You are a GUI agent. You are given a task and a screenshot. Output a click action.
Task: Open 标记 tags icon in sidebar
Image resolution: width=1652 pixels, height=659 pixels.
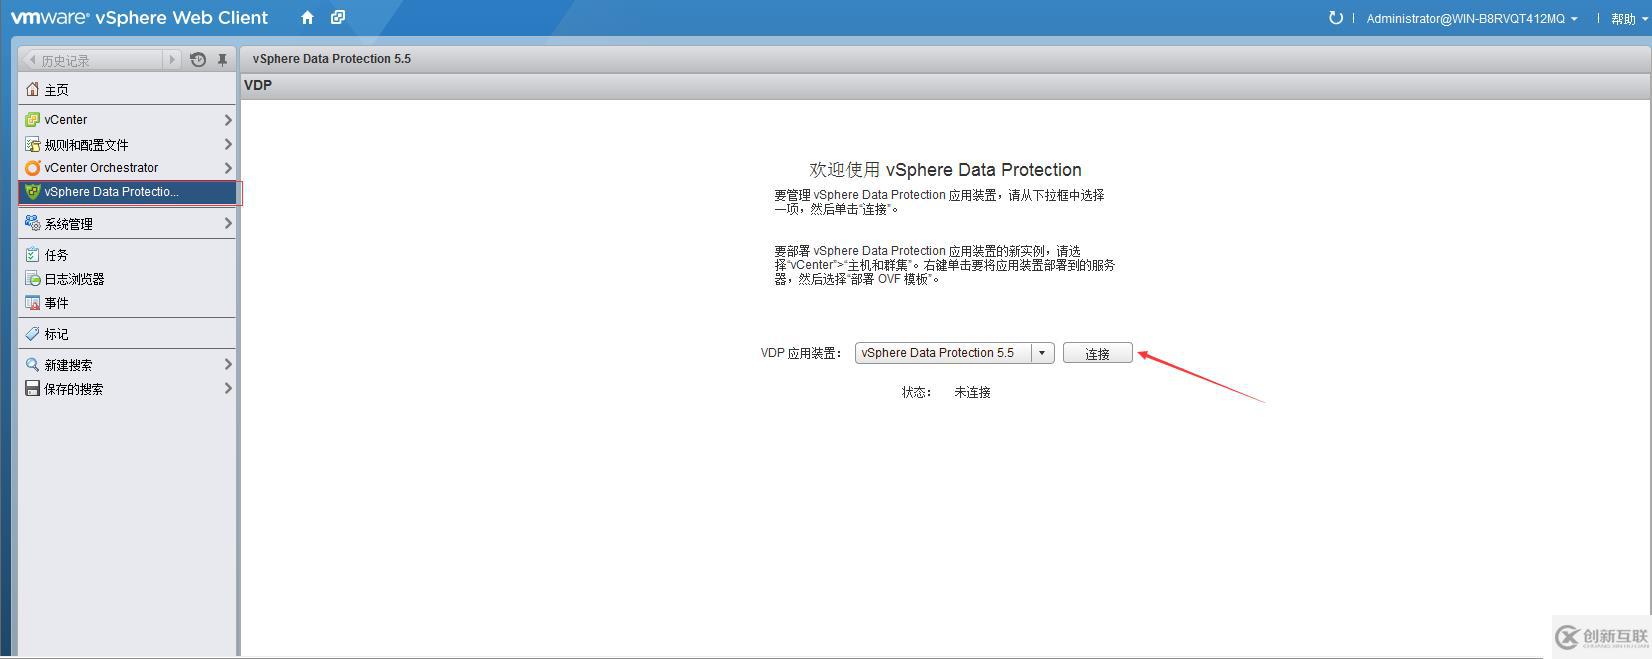coord(32,334)
